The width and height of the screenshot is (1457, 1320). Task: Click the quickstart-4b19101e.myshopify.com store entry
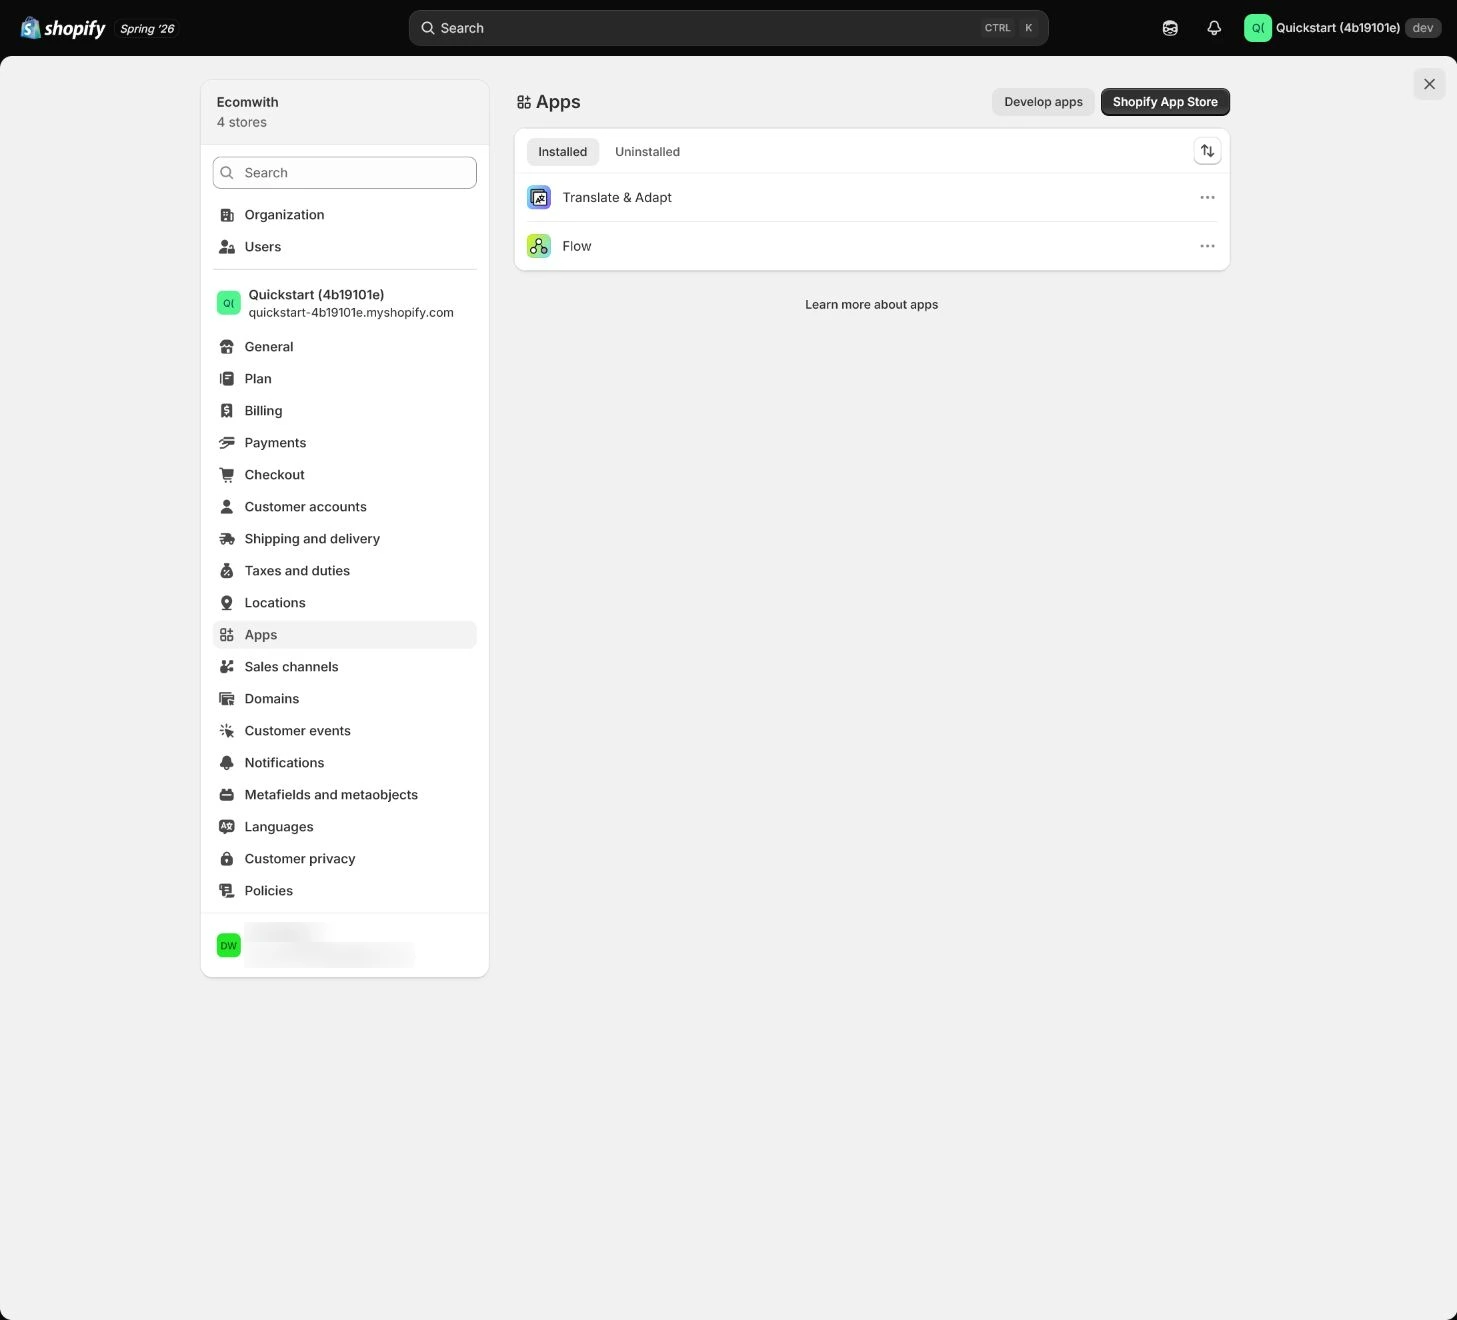tap(345, 303)
